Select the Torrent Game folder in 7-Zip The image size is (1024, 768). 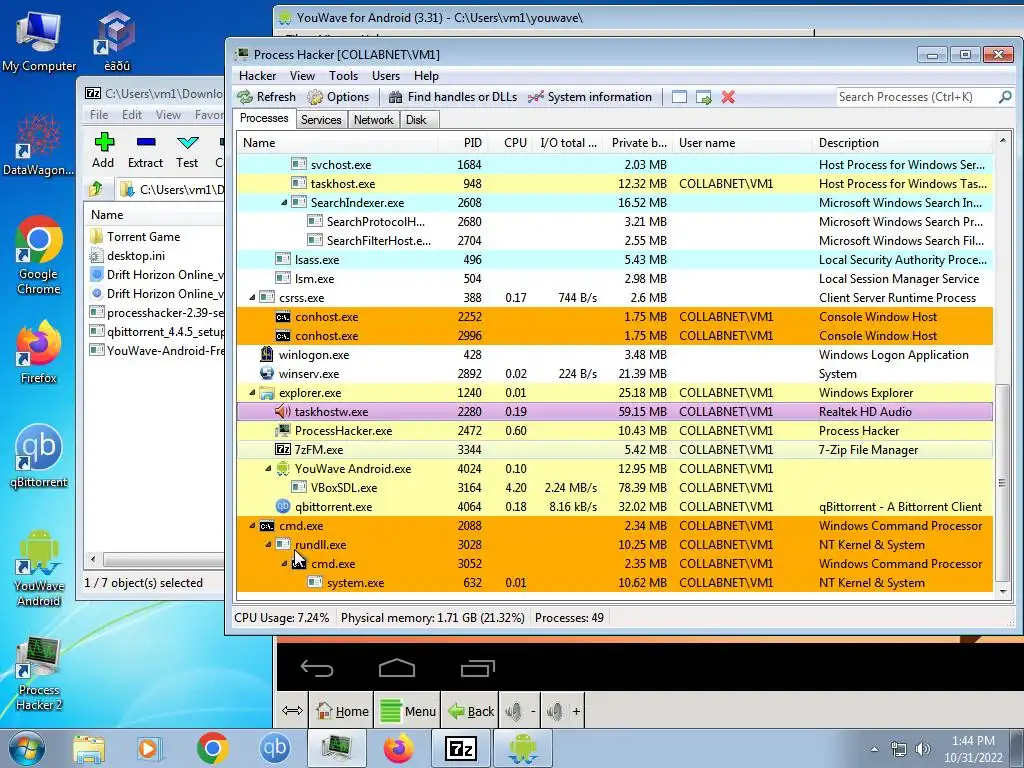tap(143, 237)
